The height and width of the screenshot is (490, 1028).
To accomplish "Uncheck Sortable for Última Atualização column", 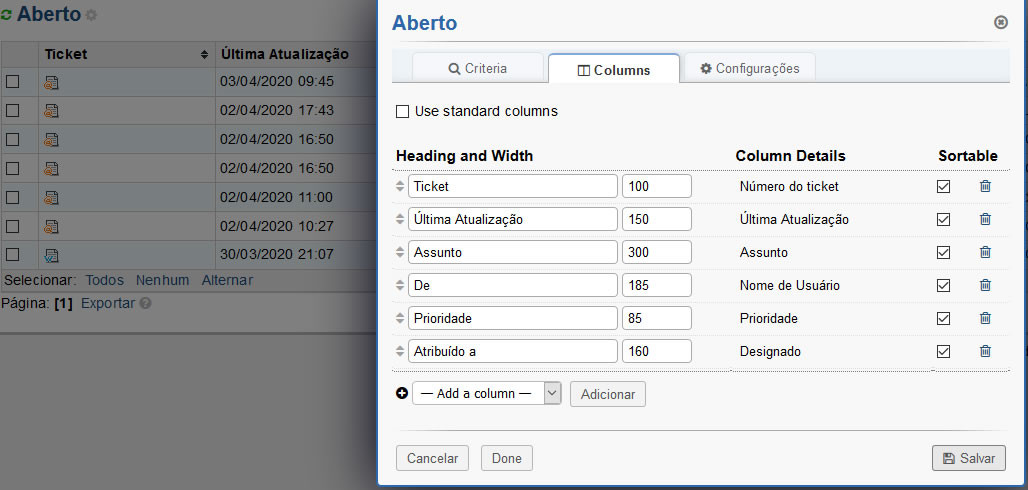I will point(943,219).
